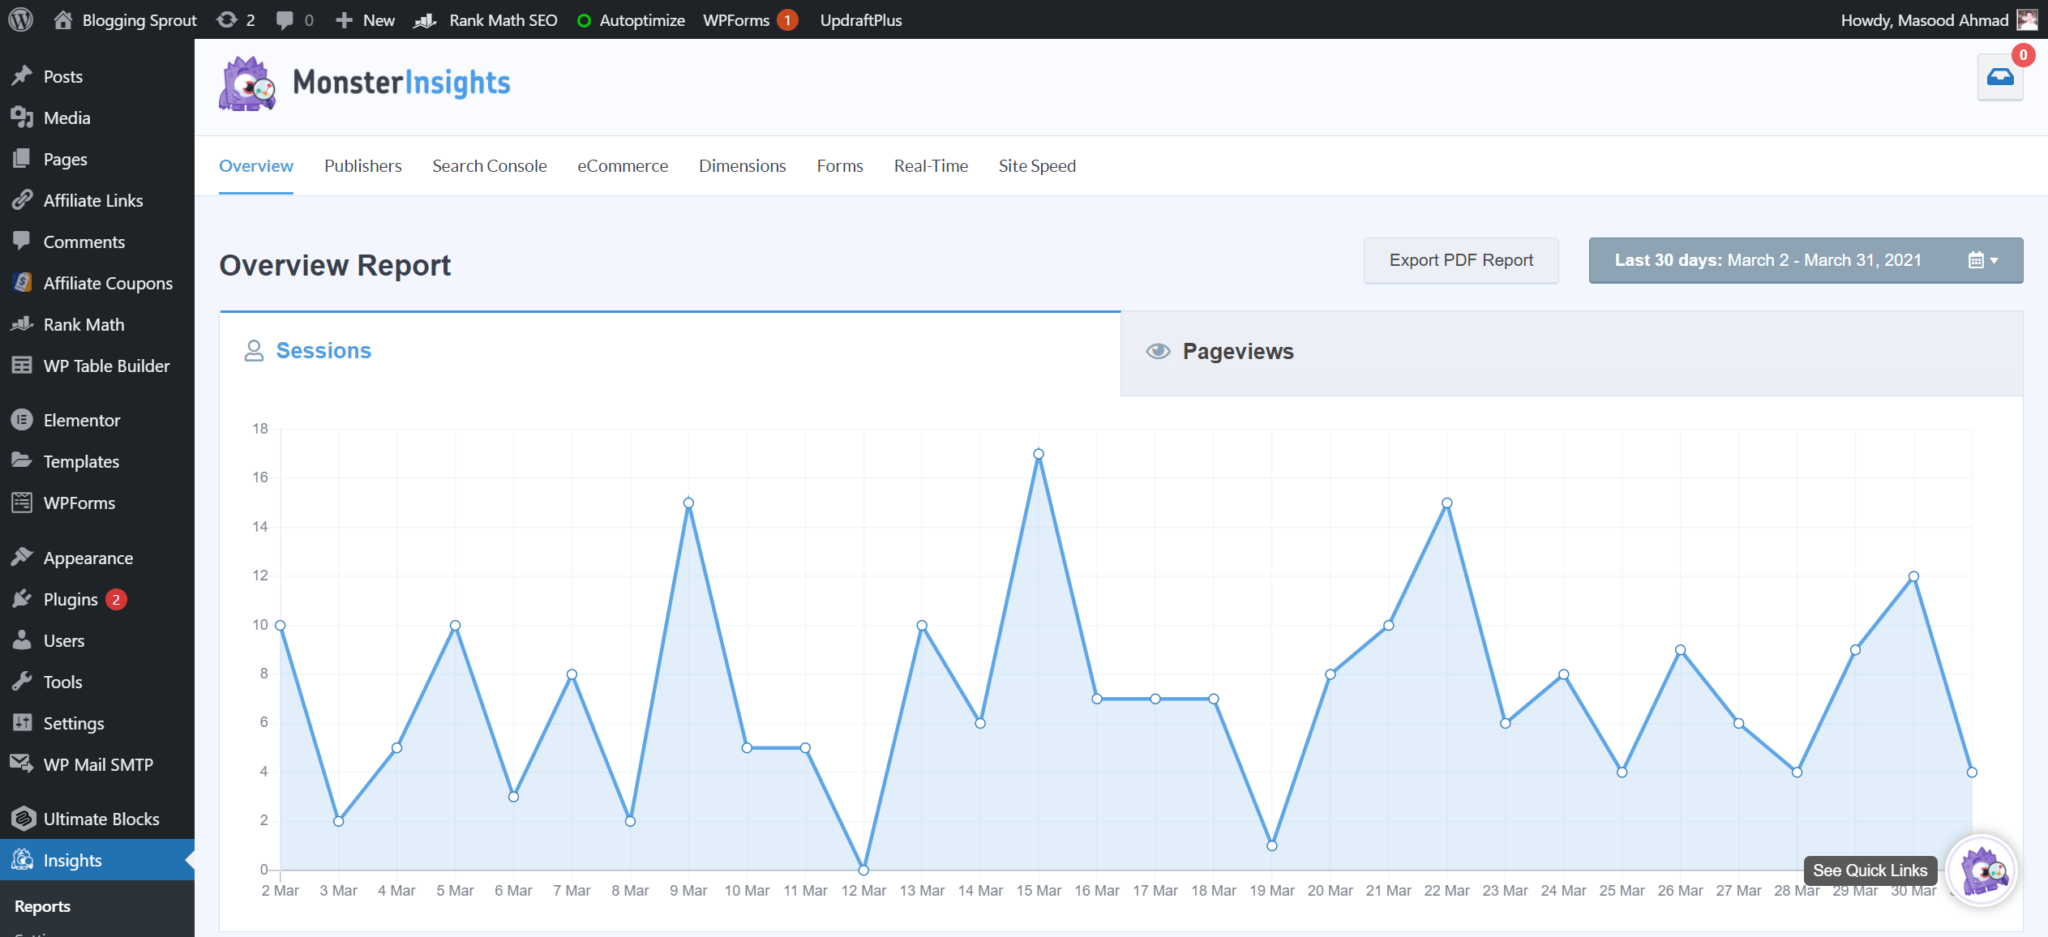Click the WordPress logo icon in admin bar
Image resolution: width=2048 pixels, height=937 pixels.
pyautogui.click(x=21, y=20)
